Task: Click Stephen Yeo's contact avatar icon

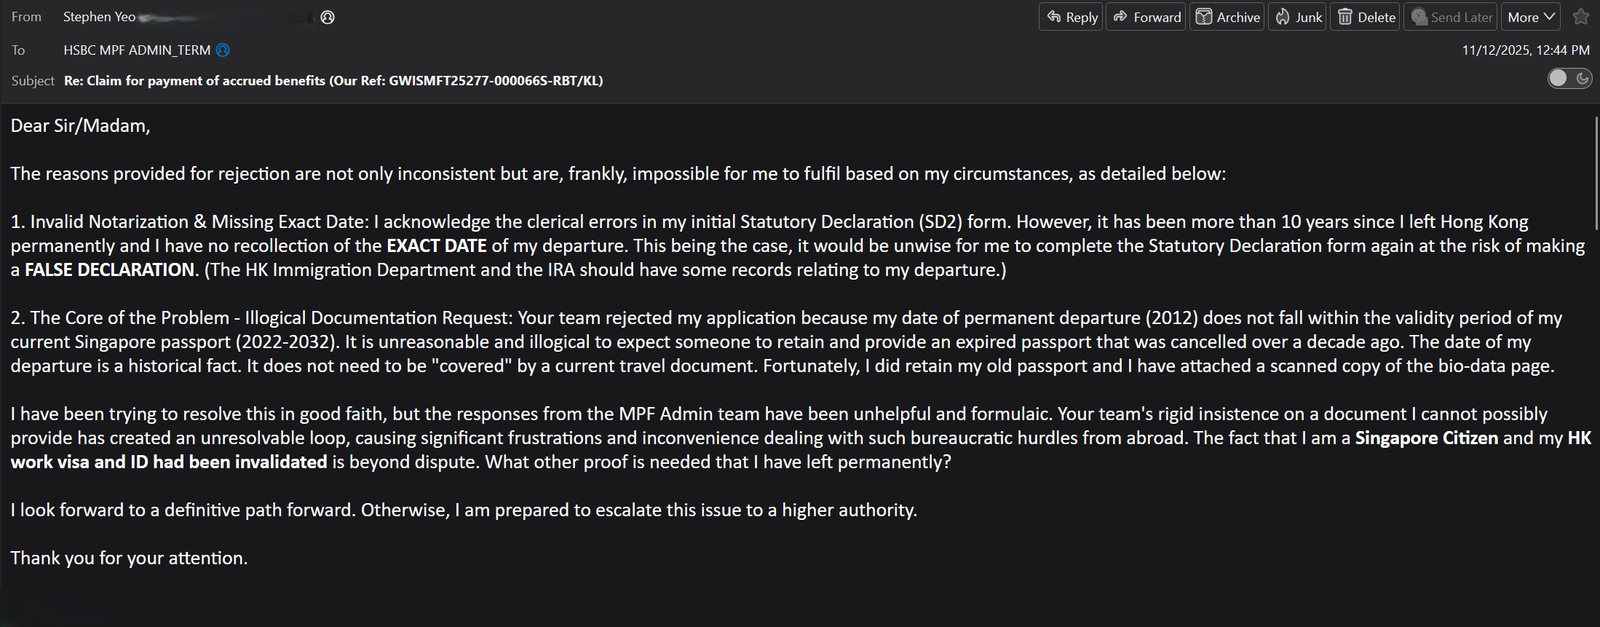Action: [326, 16]
